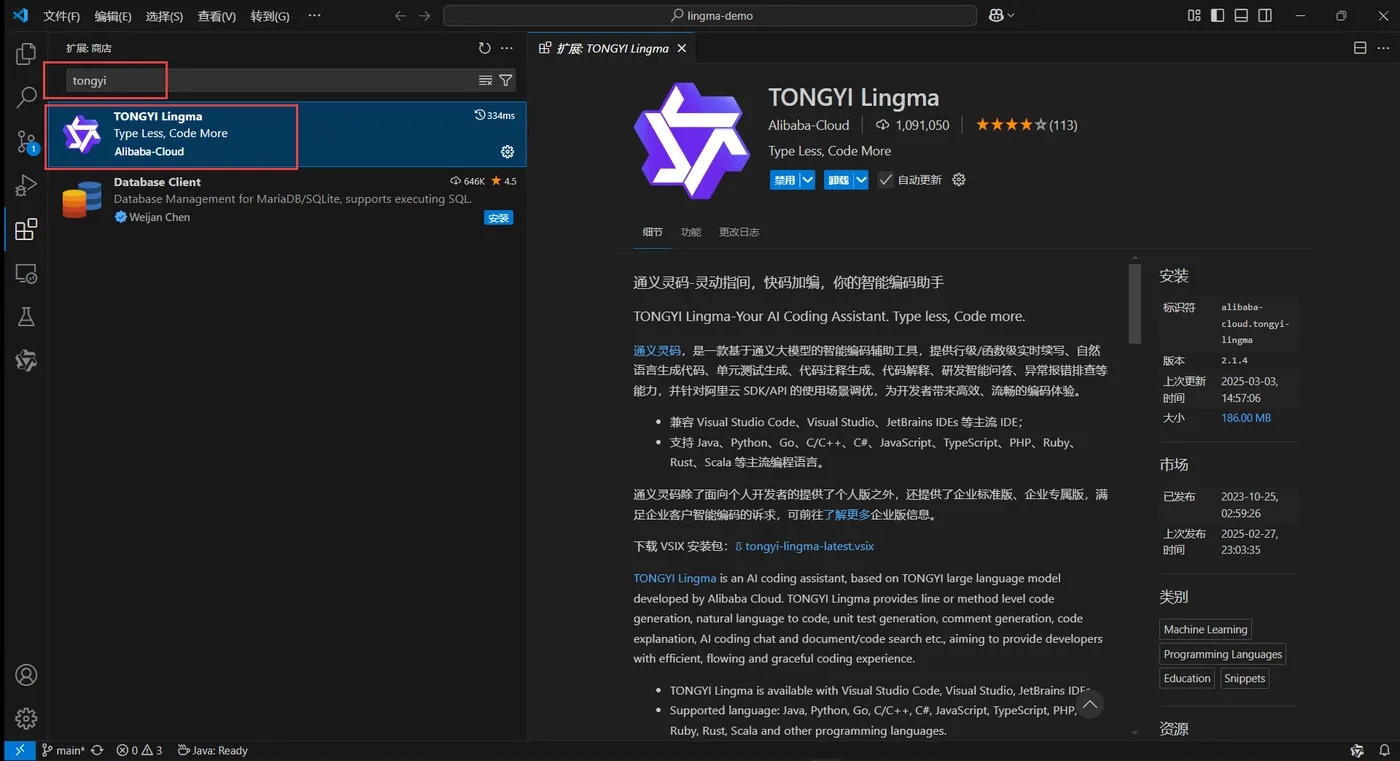The image size is (1400, 761).
Task: Toggle the secondary side bar
Action: click(x=1265, y=16)
